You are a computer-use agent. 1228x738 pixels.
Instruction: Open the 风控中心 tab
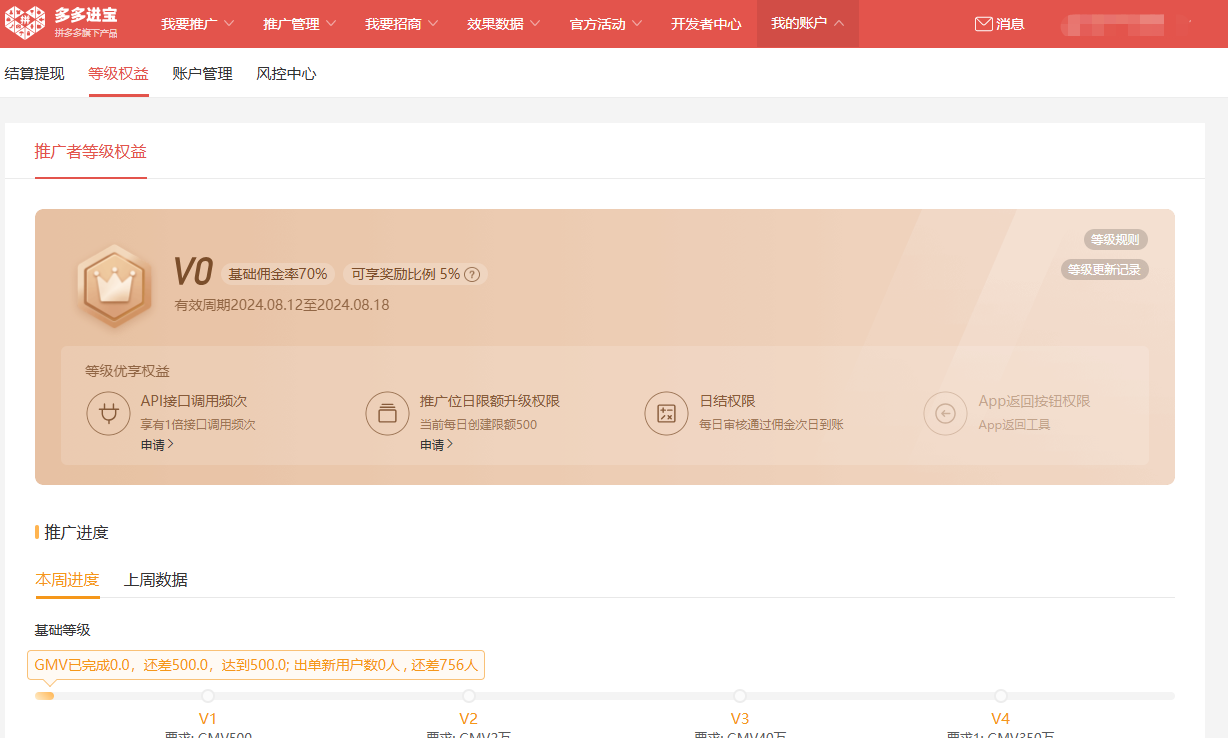[x=286, y=73]
